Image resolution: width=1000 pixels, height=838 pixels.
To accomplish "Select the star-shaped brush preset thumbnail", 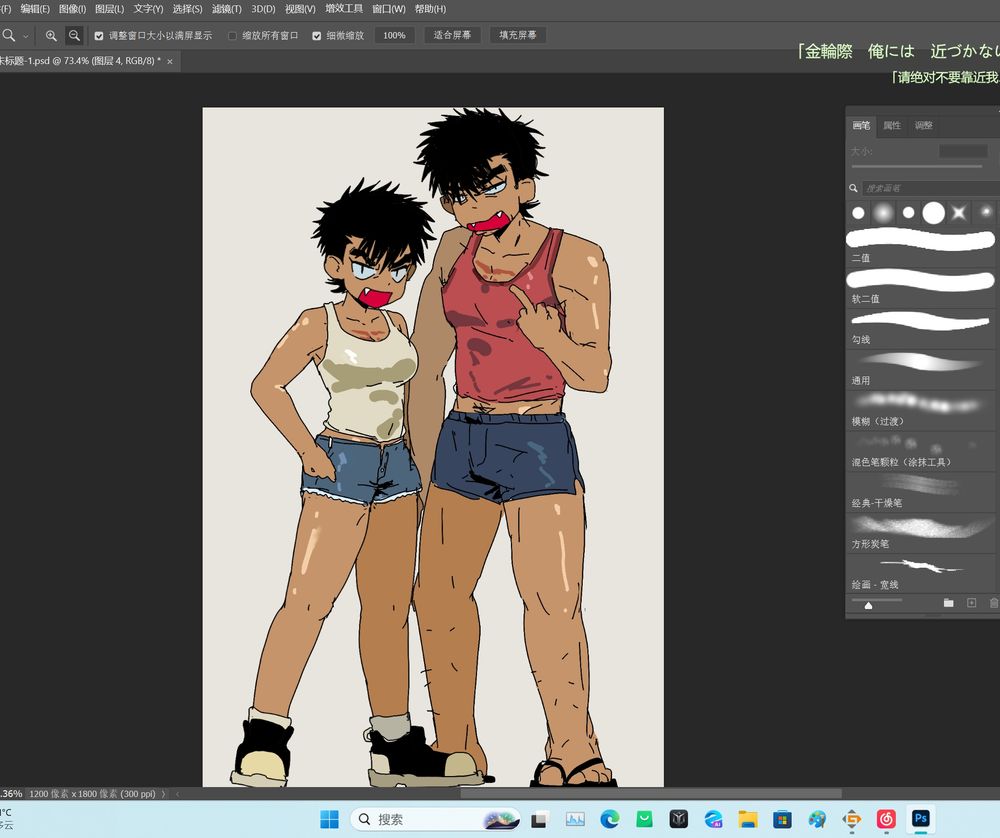I will coord(959,212).
